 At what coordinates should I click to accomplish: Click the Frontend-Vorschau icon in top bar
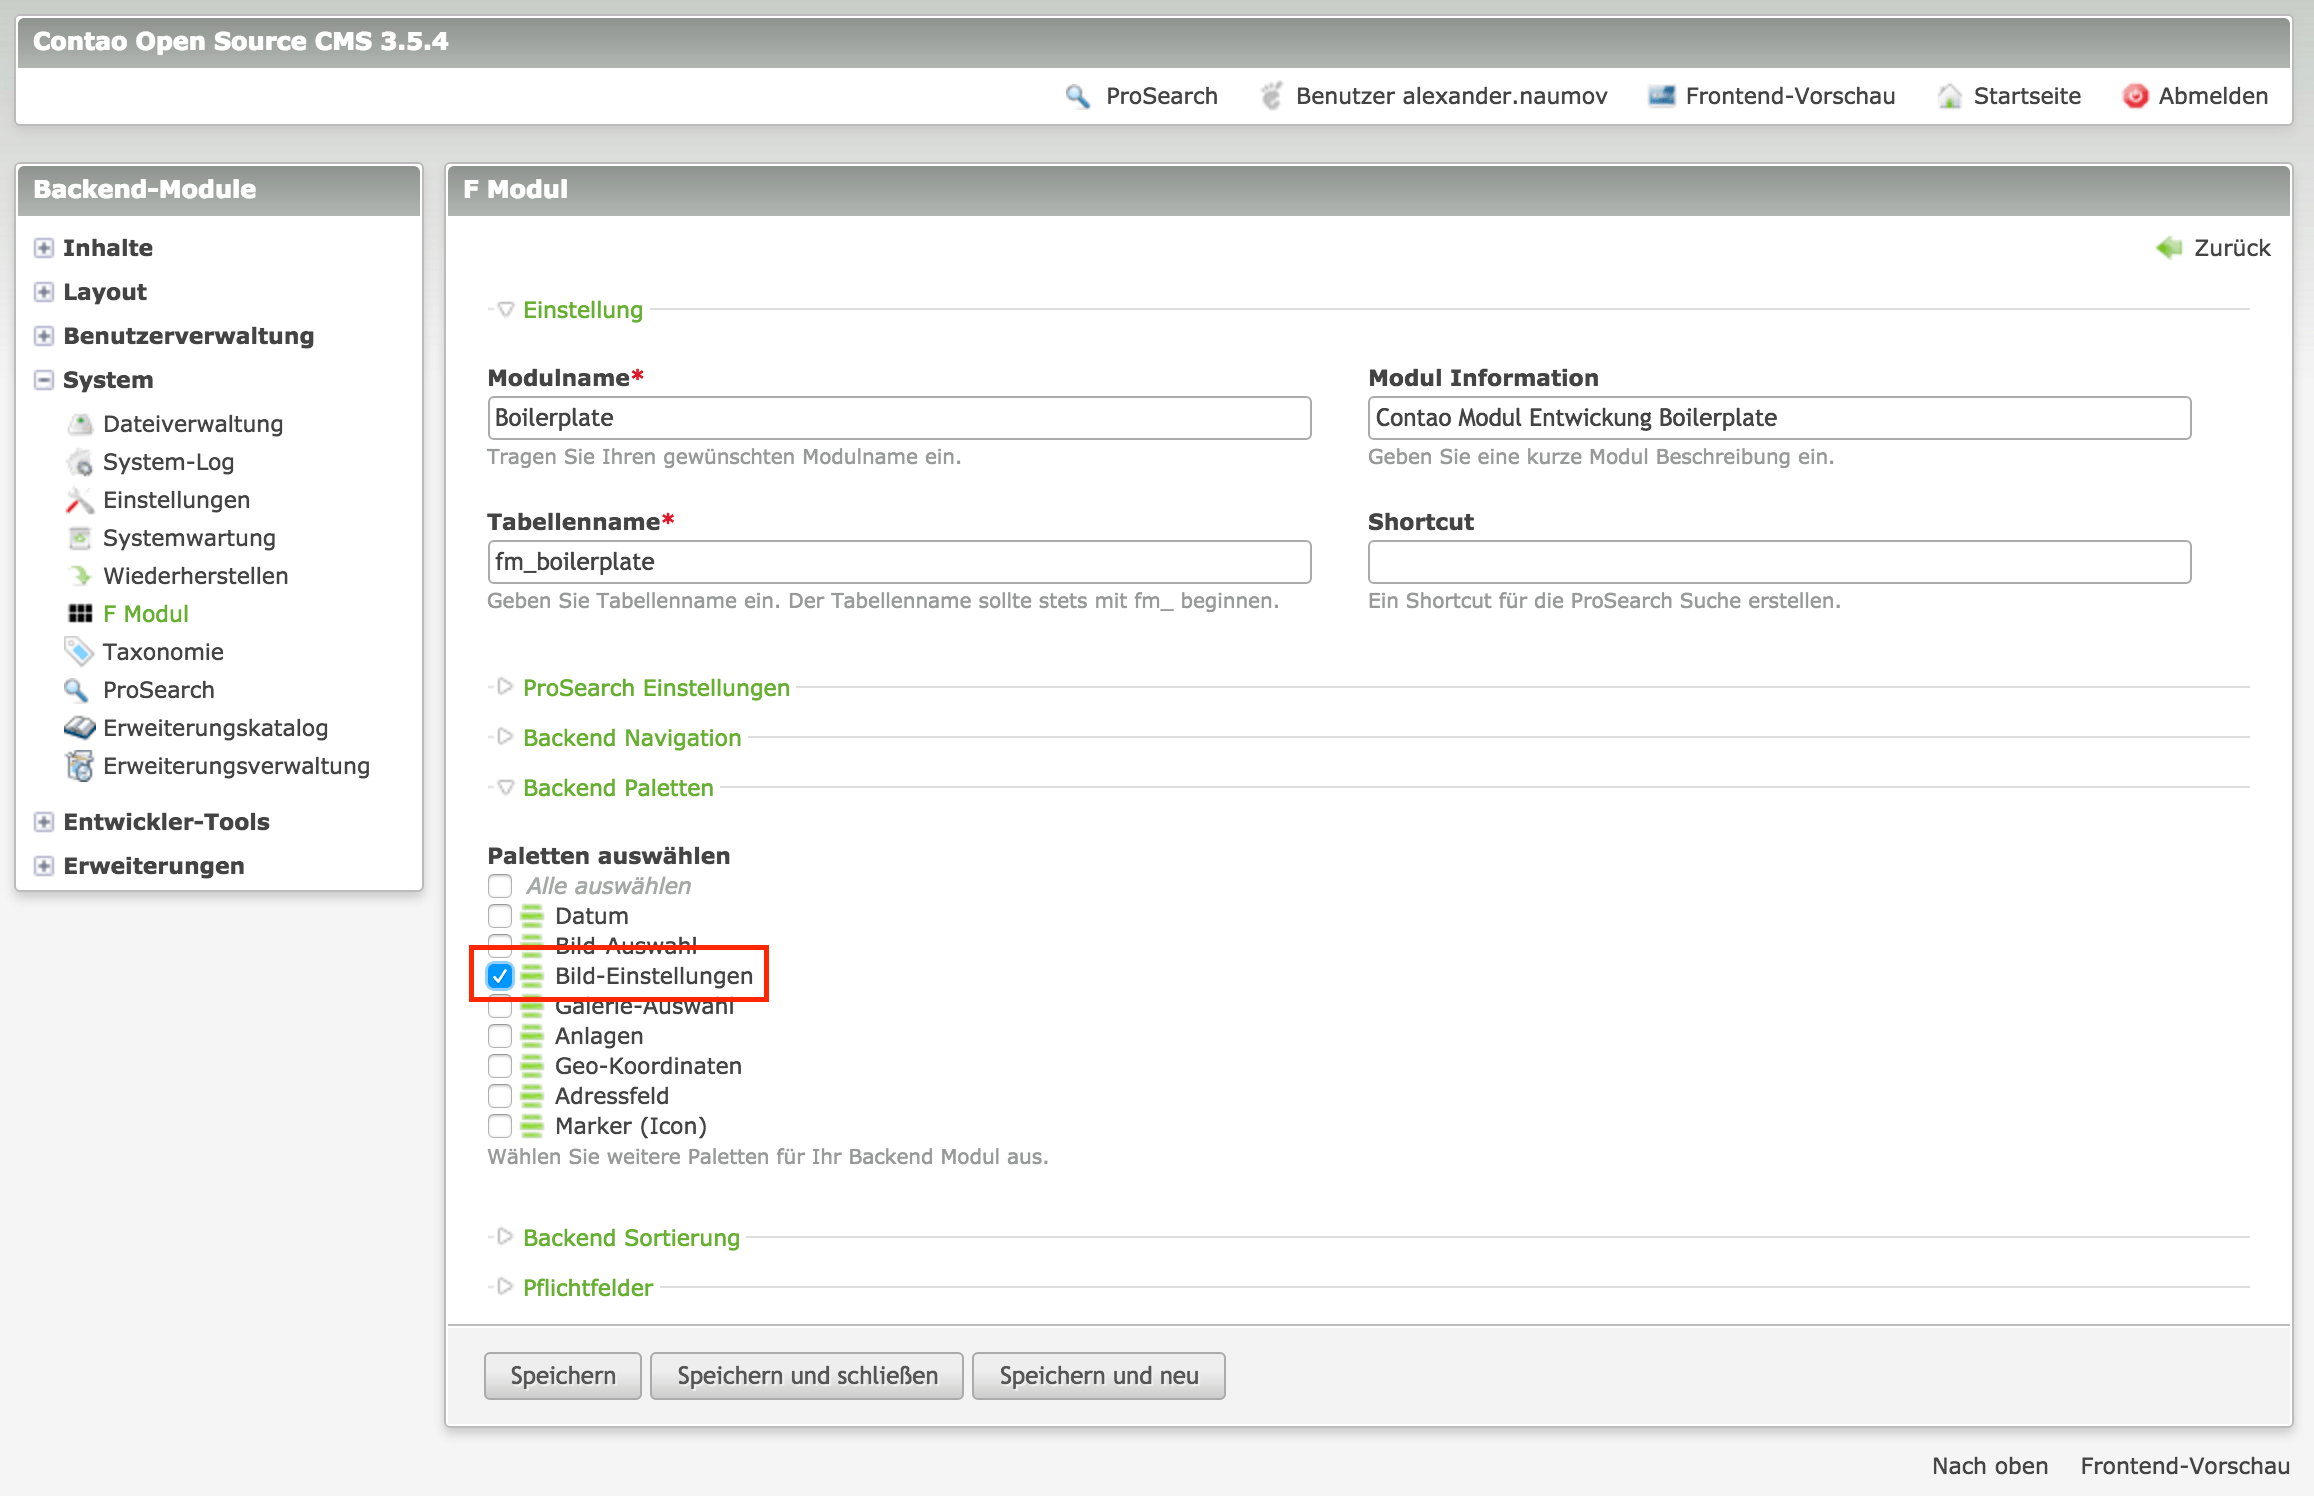[1661, 96]
